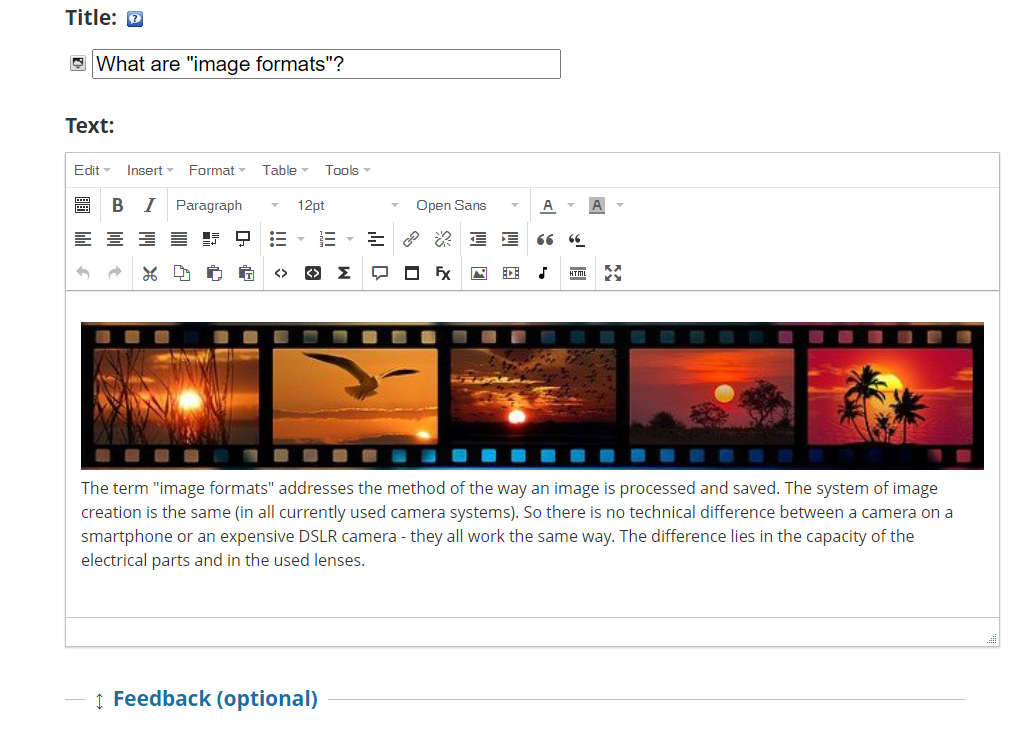Image resolution: width=1026 pixels, height=731 pixels.
Task: Expand bullet list style options
Action: tap(301, 240)
